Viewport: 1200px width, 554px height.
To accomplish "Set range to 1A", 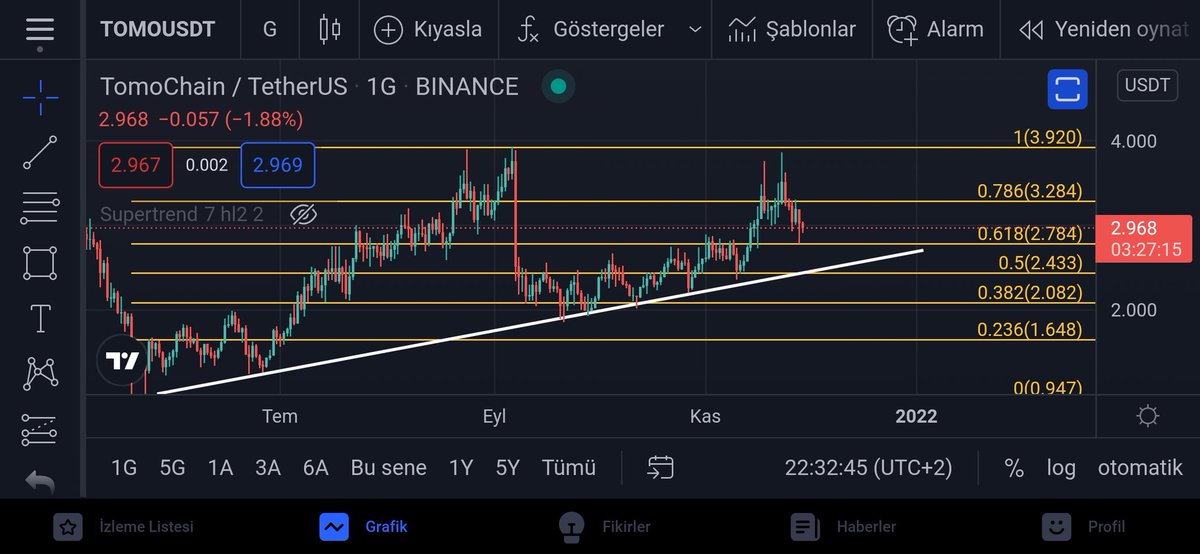I will point(220,468).
